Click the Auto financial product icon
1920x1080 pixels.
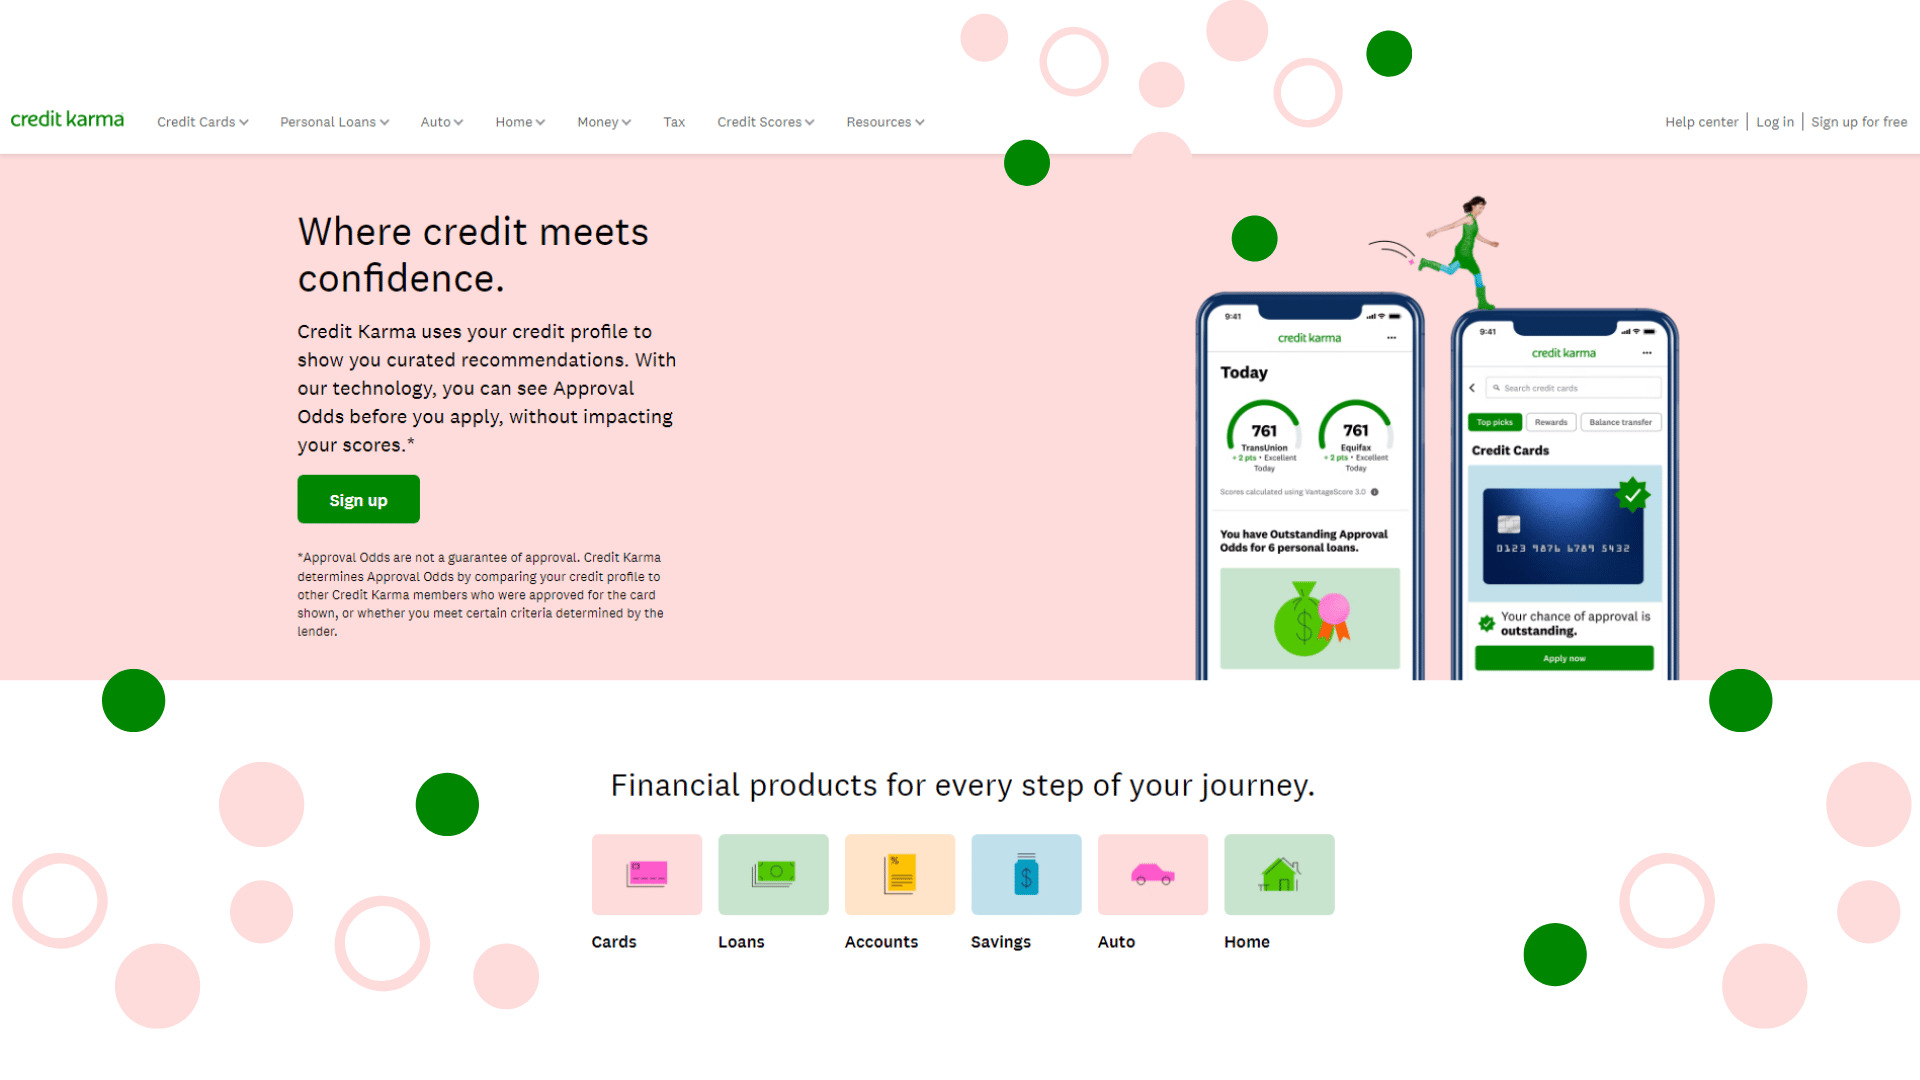point(1153,873)
